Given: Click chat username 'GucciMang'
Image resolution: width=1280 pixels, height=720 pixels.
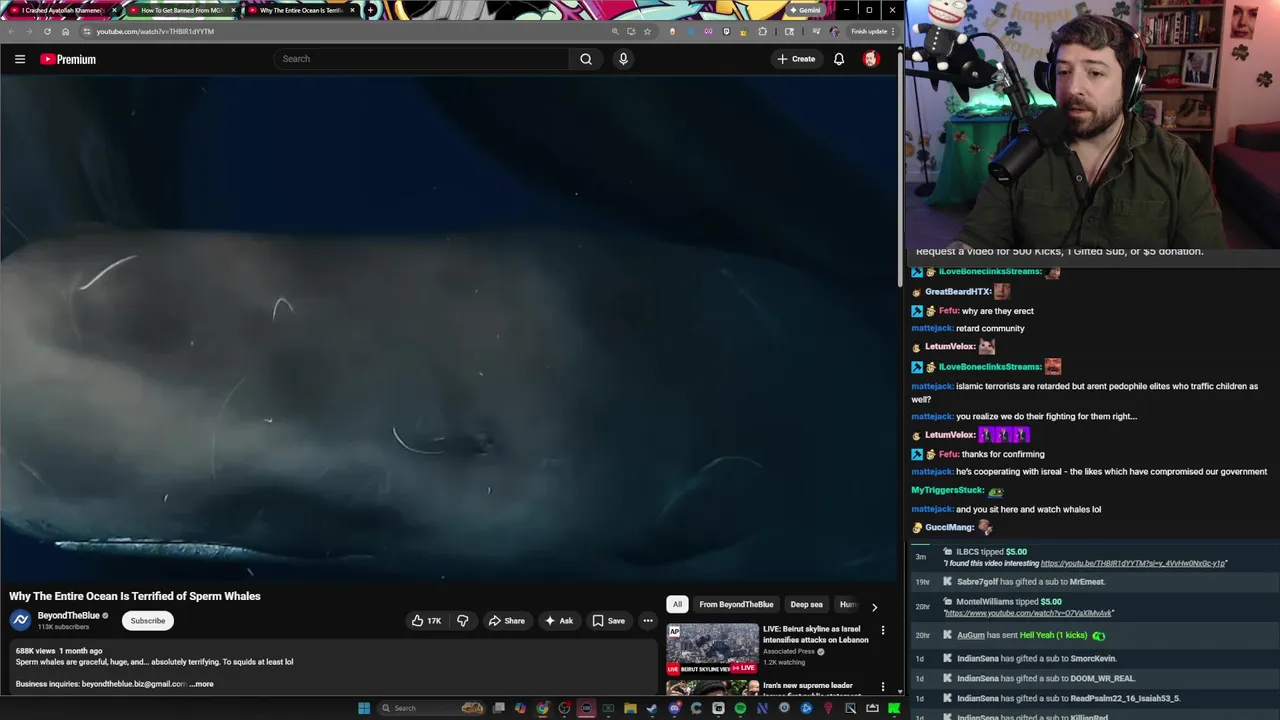Looking at the screenshot, I should [949, 527].
